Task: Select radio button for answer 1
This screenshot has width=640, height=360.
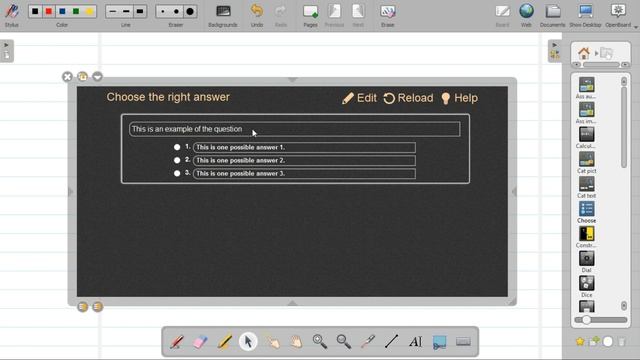Action: pyautogui.click(x=177, y=147)
